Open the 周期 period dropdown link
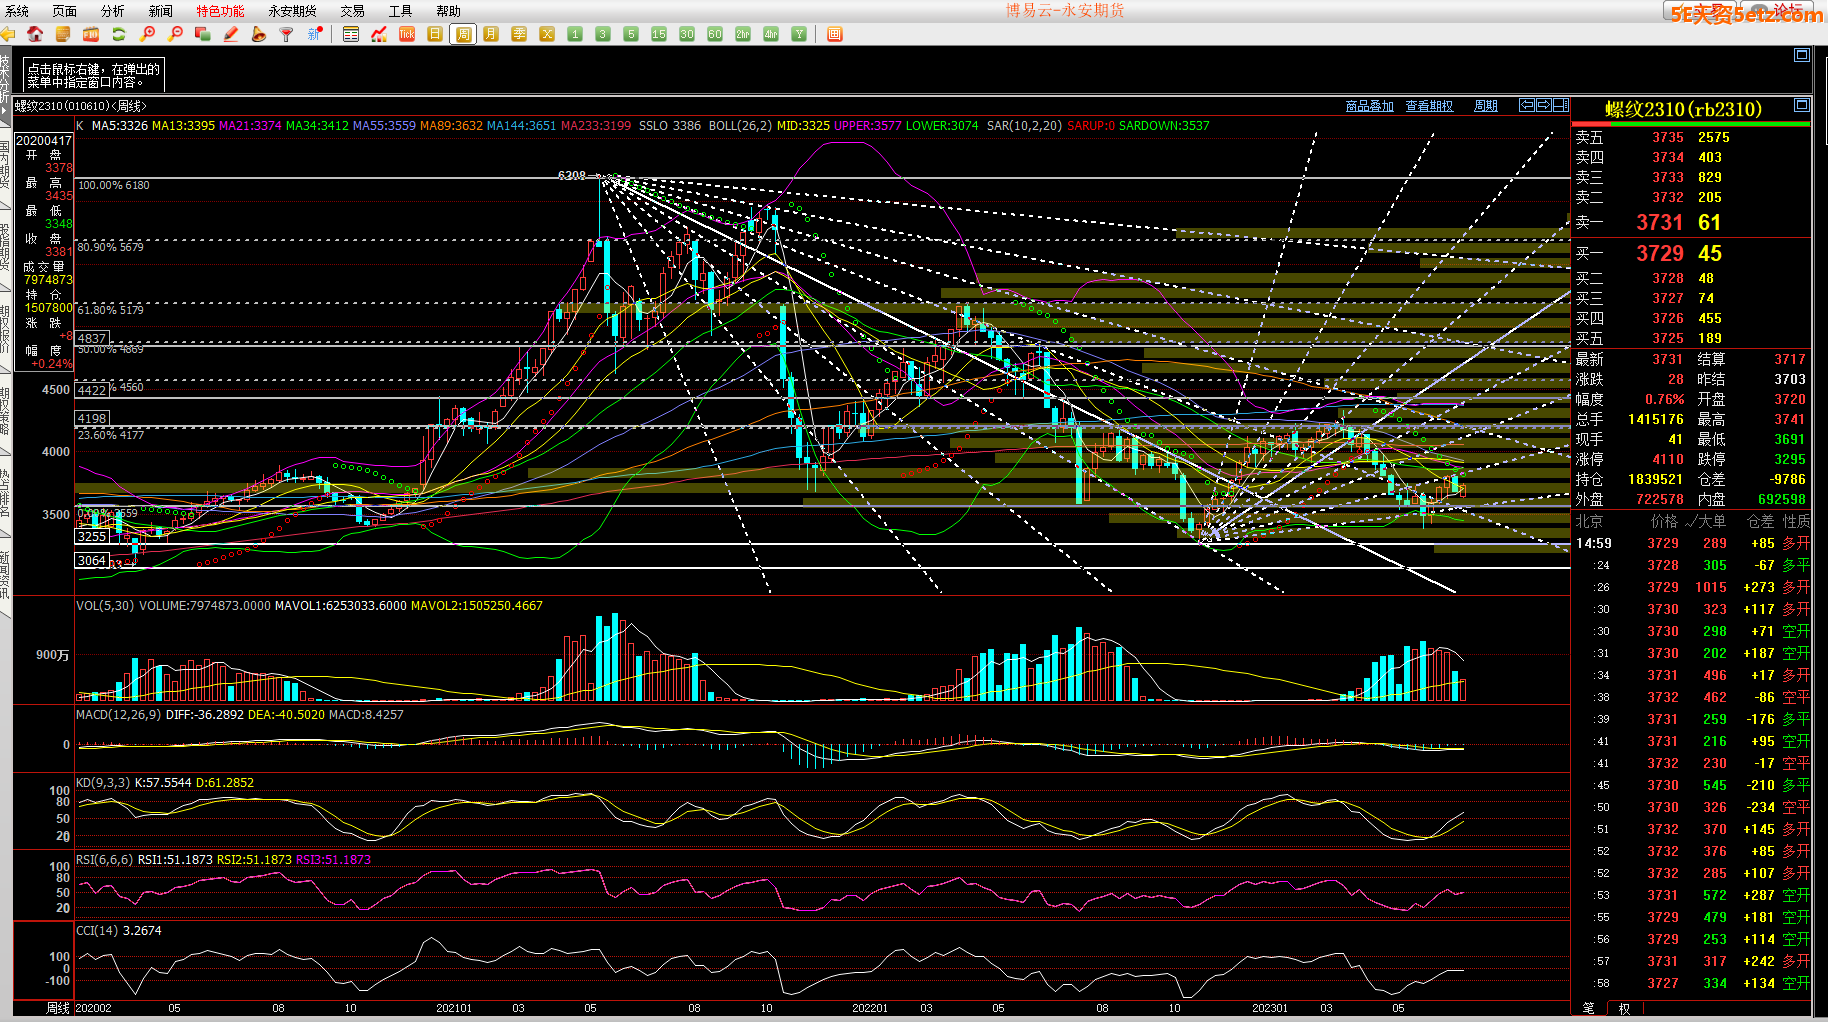Image resolution: width=1828 pixels, height=1022 pixels. [1486, 106]
